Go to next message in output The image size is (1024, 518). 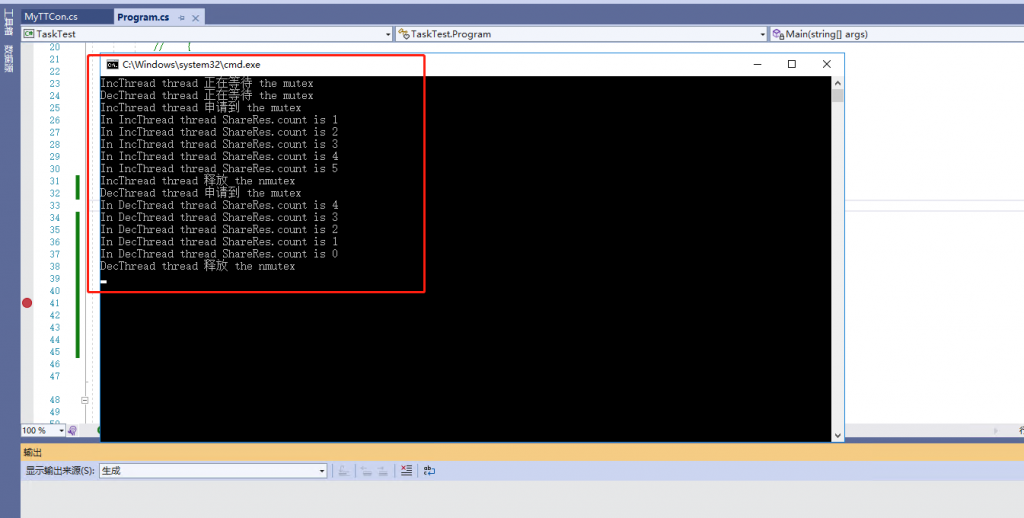point(383,470)
